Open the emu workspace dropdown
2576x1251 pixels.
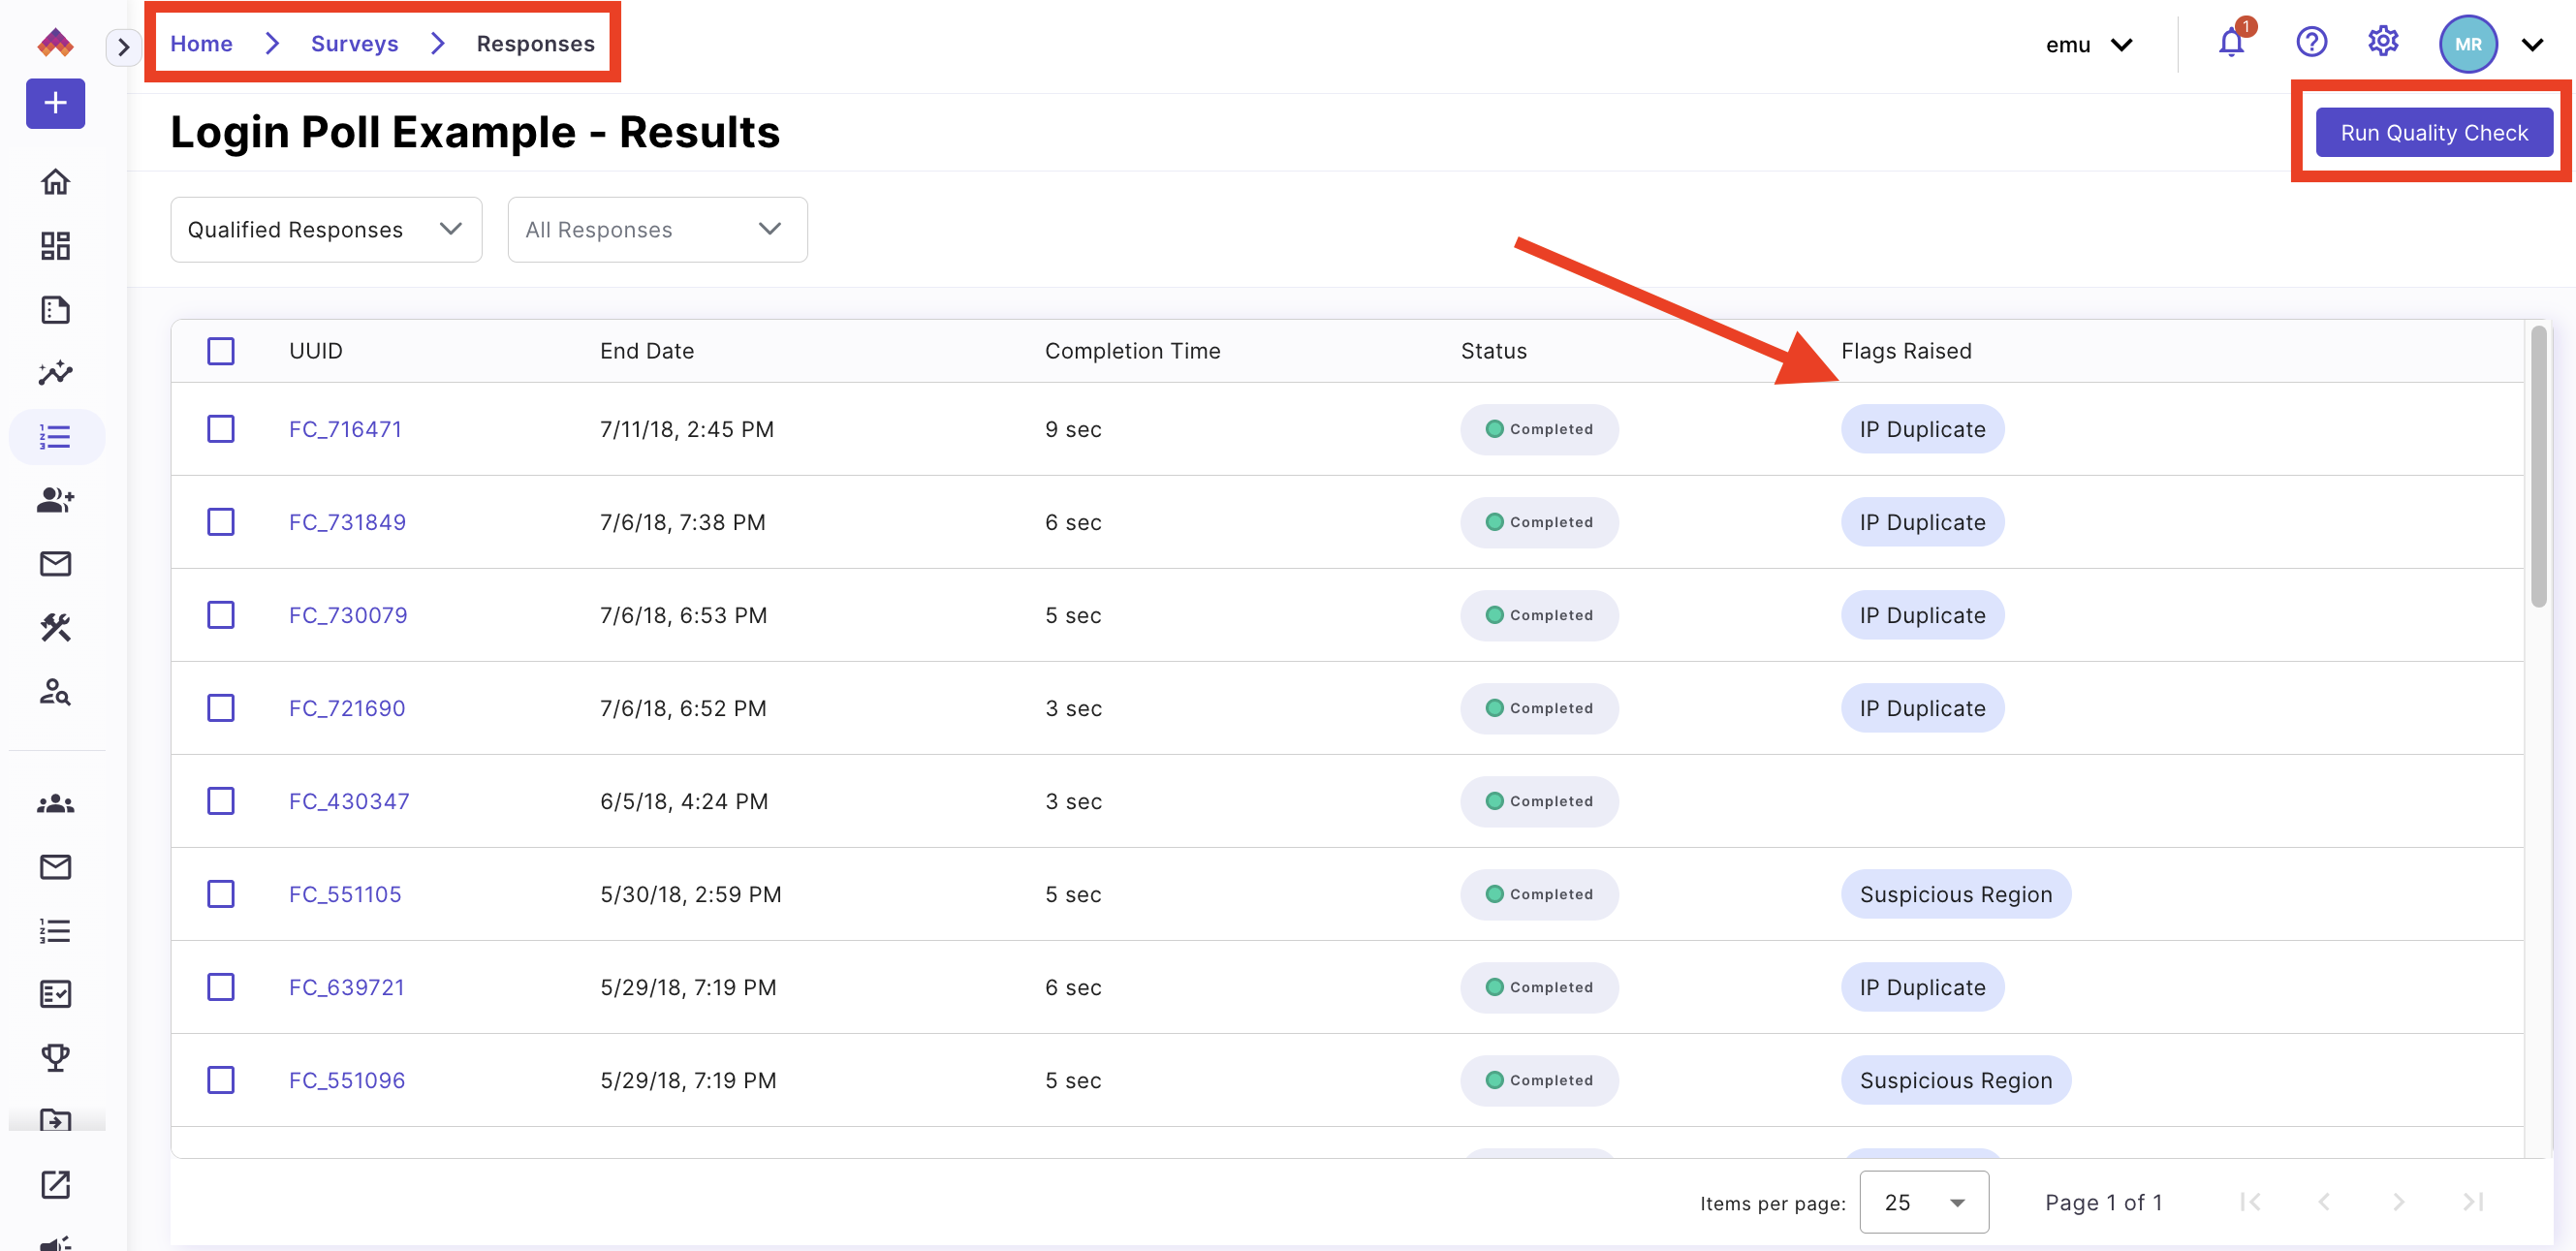tap(2089, 45)
